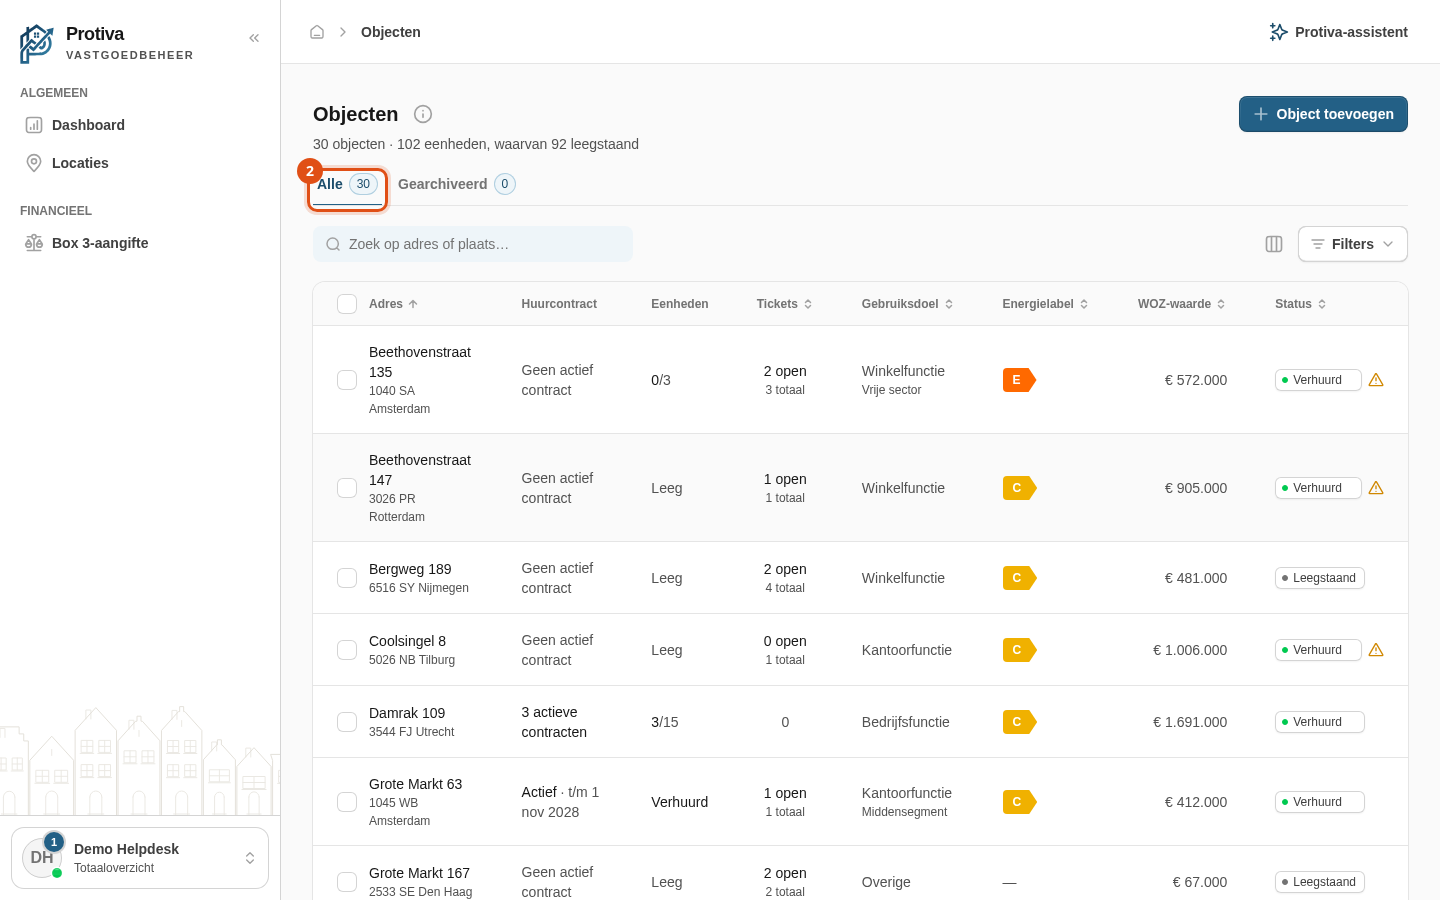
Task: Open info icon next to Objecten heading
Action: click(423, 114)
